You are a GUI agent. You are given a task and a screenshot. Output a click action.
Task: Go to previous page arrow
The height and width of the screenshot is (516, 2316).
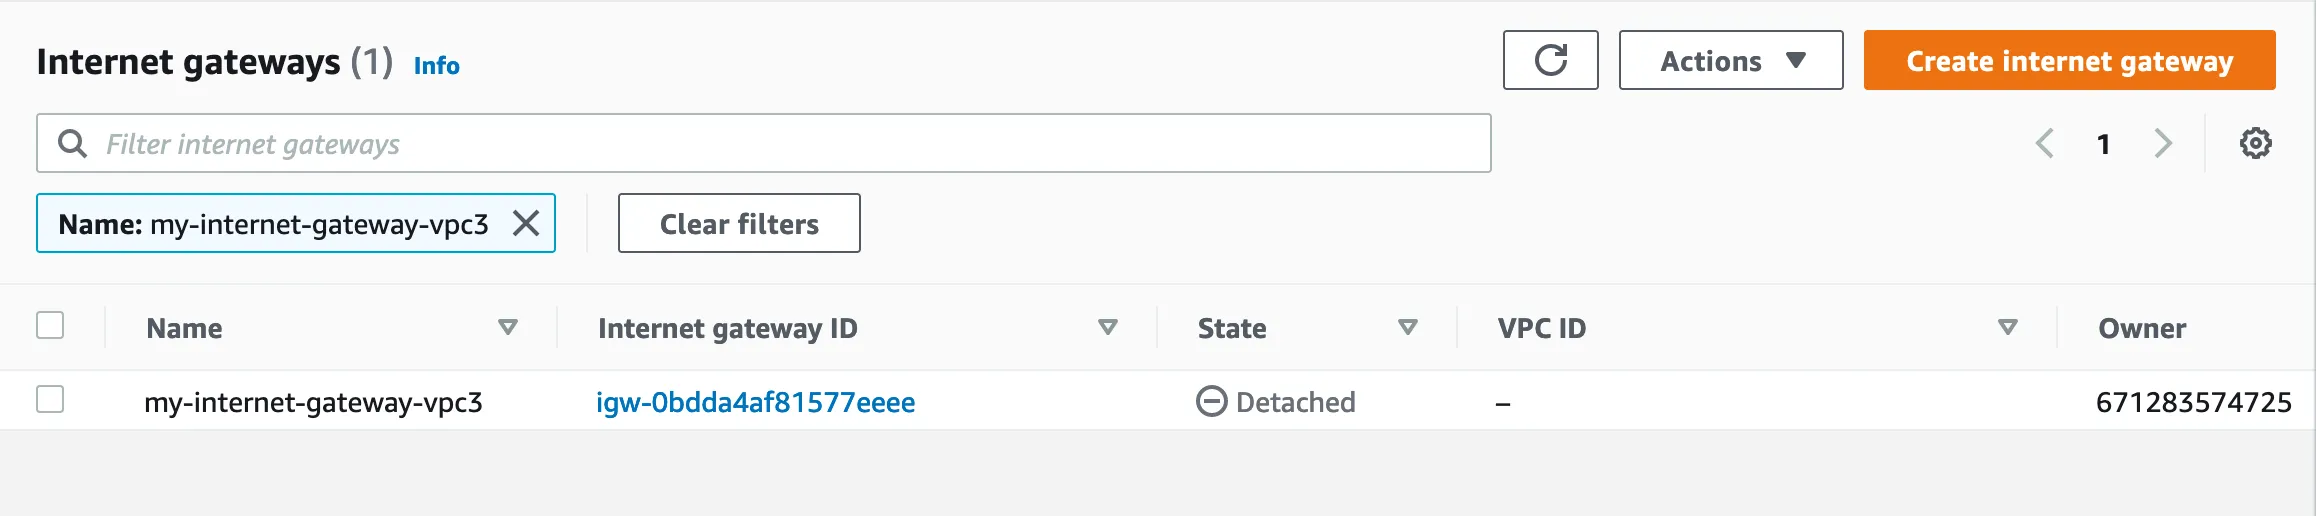click(x=2045, y=144)
